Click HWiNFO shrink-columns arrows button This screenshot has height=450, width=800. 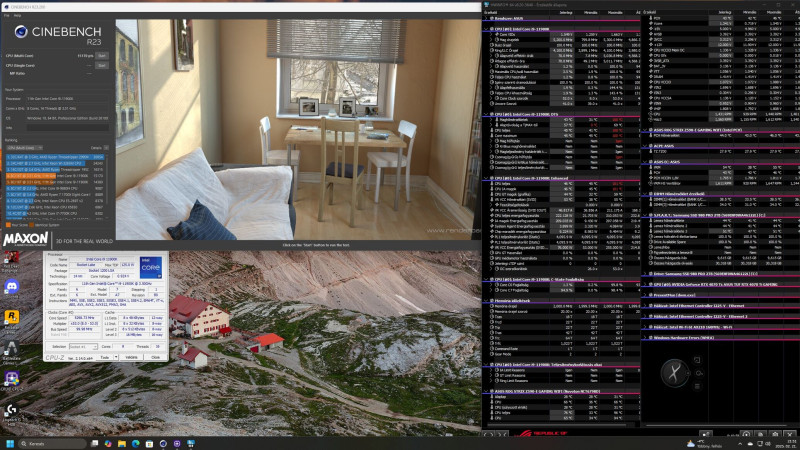click(503, 434)
